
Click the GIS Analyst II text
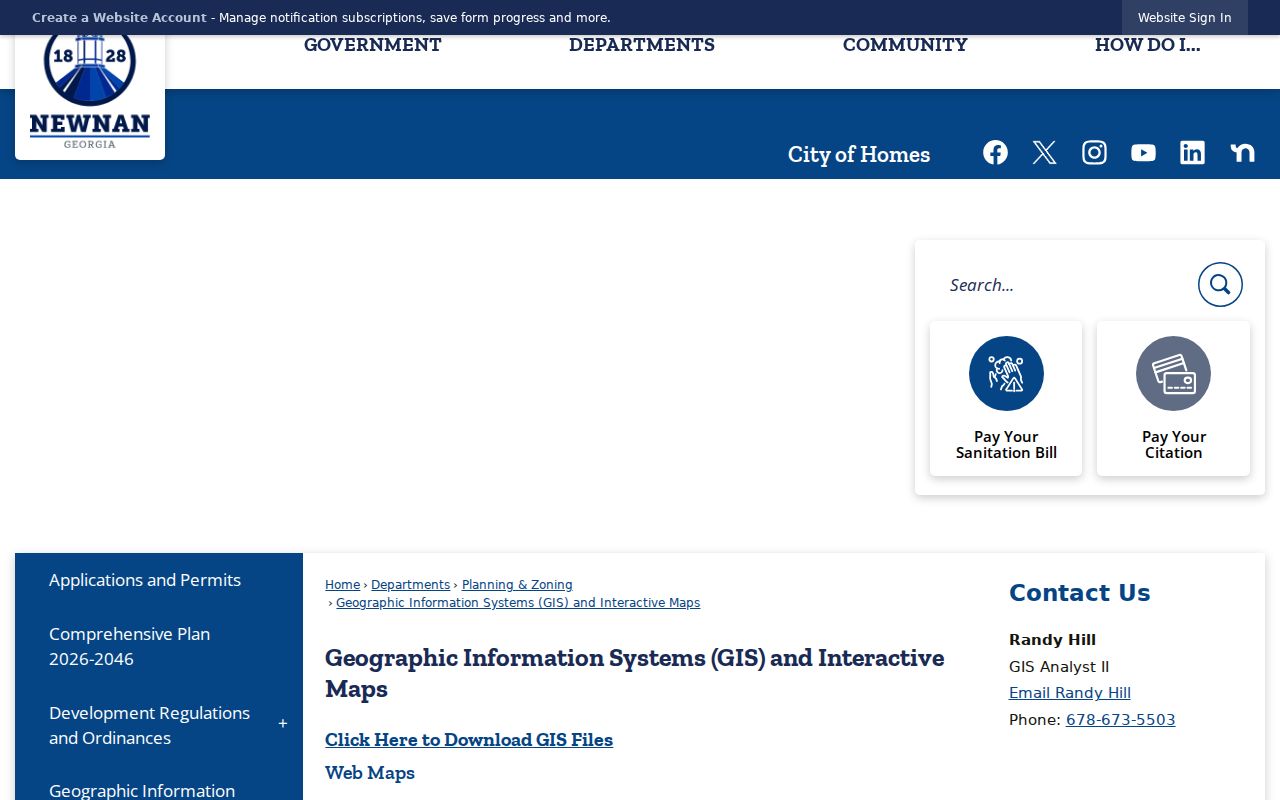(1059, 667)
